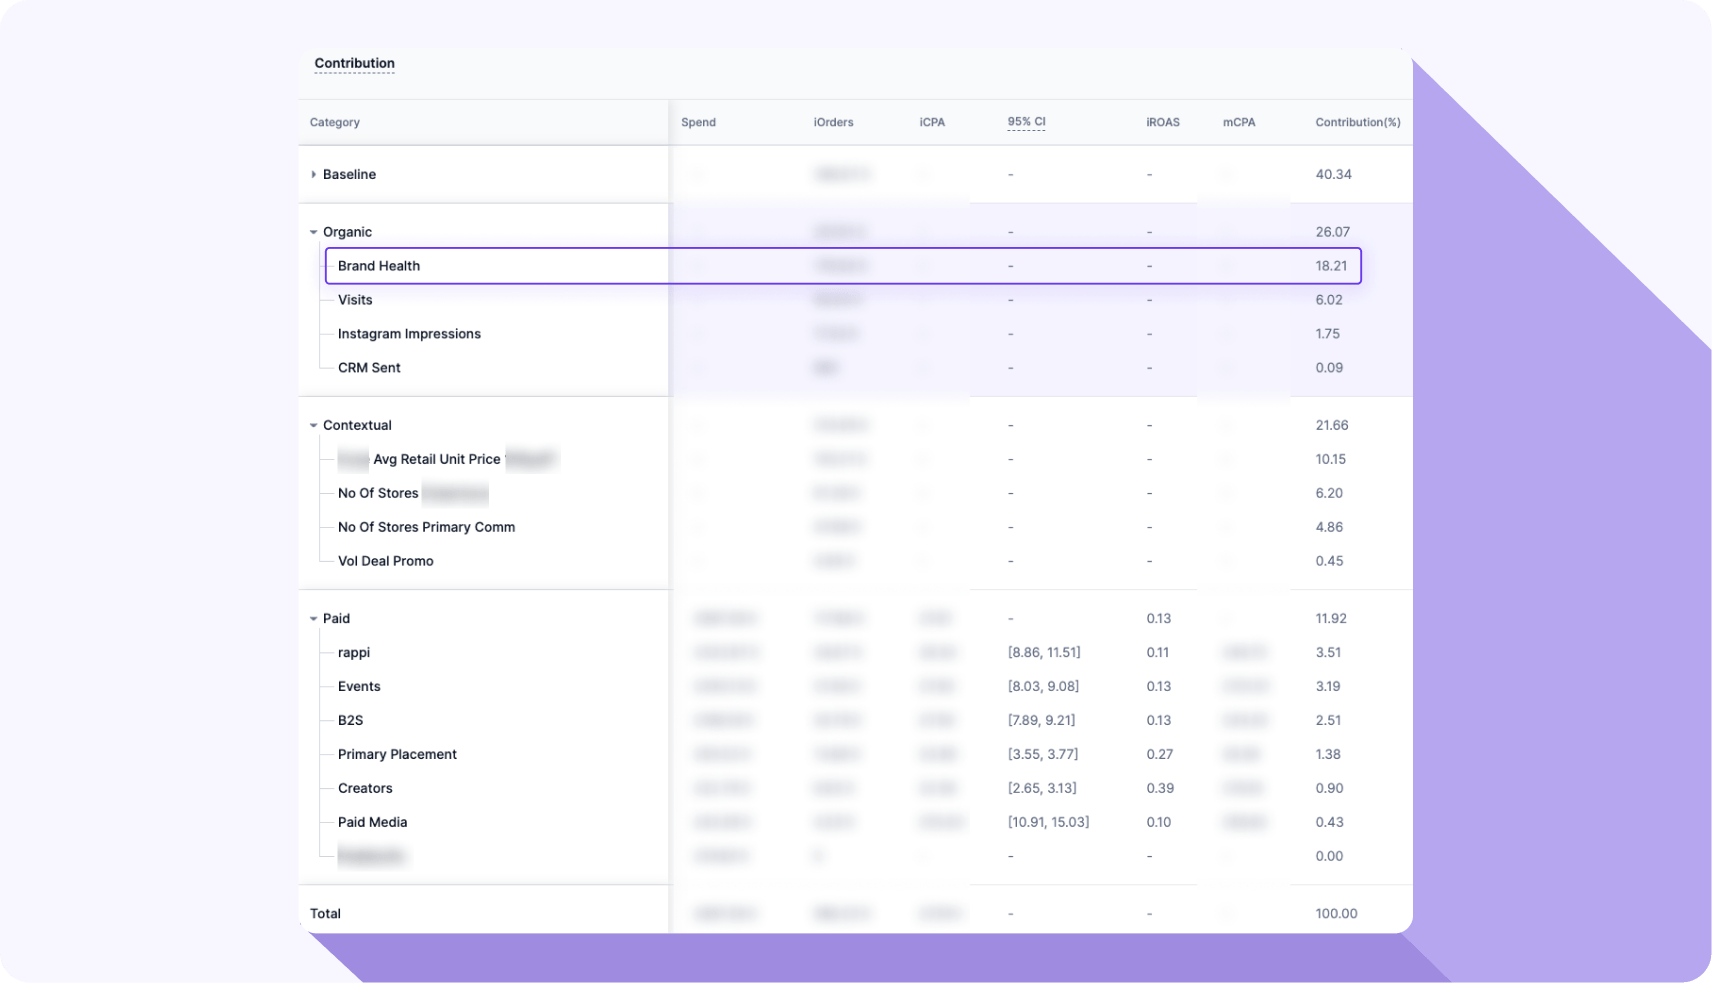Click the Baseline contribution value 40.34

tap(1333, 174)
